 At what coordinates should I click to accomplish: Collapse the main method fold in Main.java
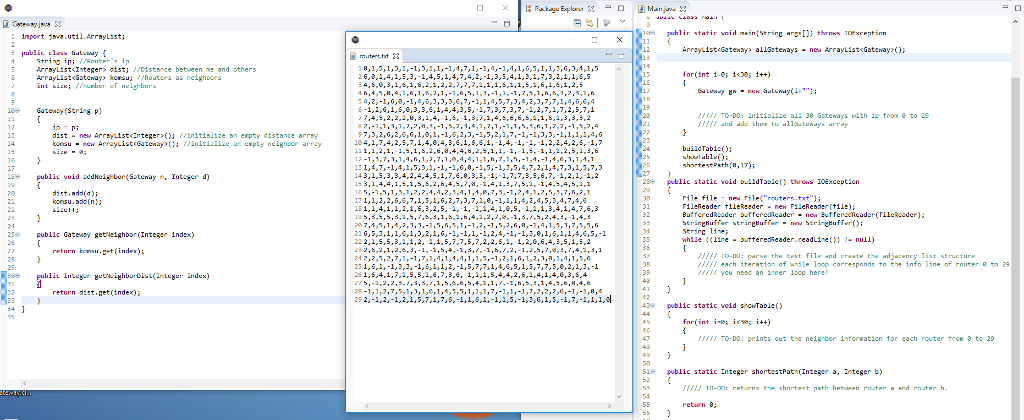coord(652,33)
